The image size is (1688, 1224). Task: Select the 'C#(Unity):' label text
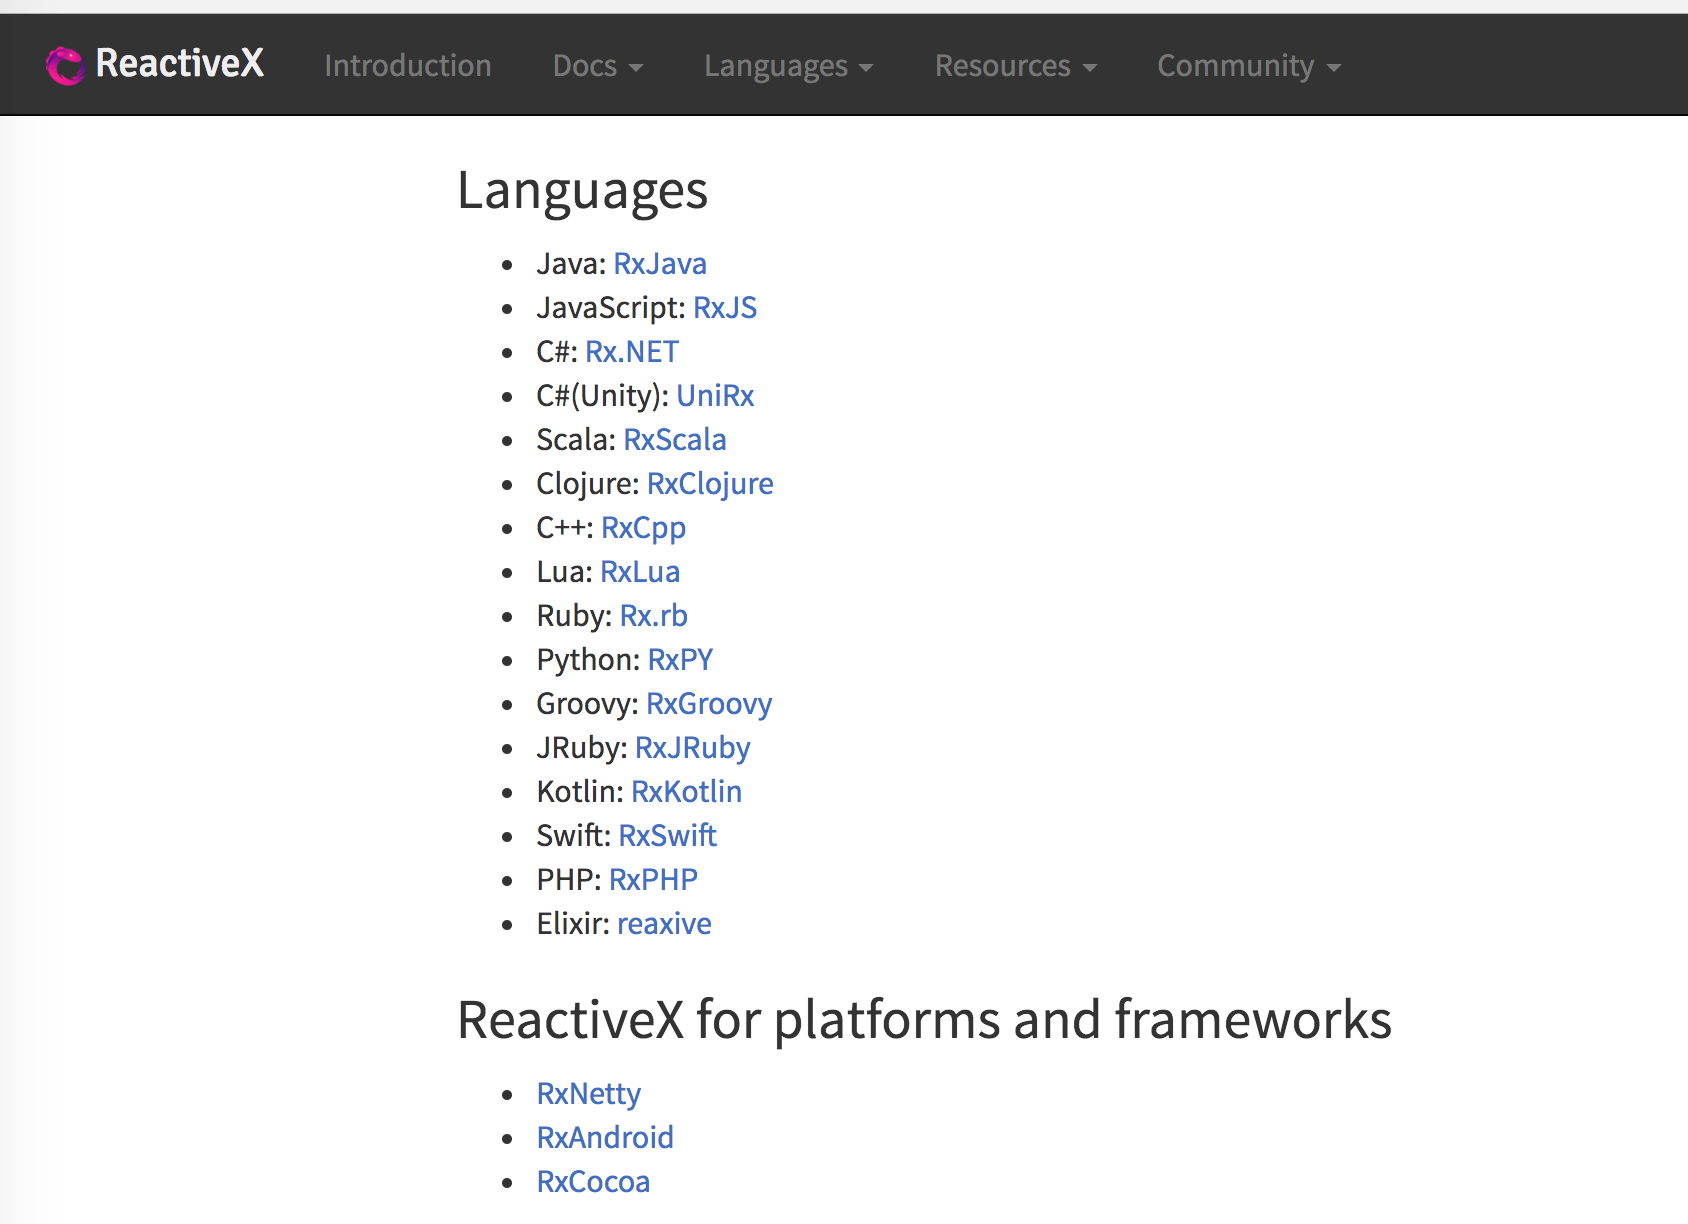pyautogui.click(x=603, y=396)
